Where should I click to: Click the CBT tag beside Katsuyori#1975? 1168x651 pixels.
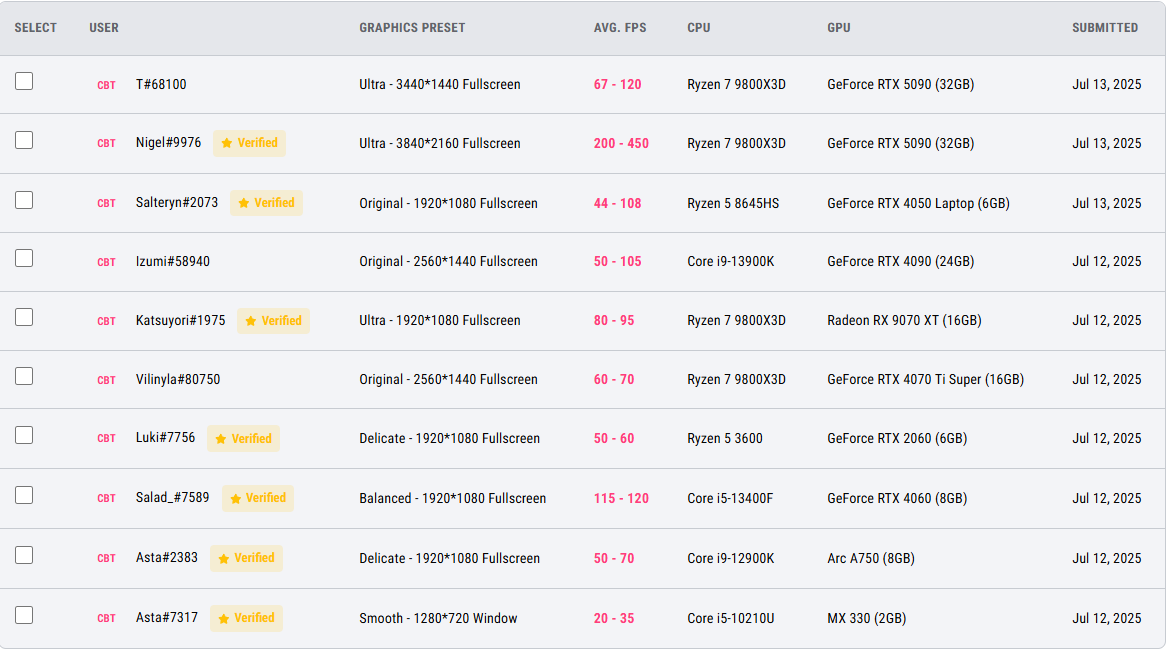pyautogui.click(x=107, y=321)
